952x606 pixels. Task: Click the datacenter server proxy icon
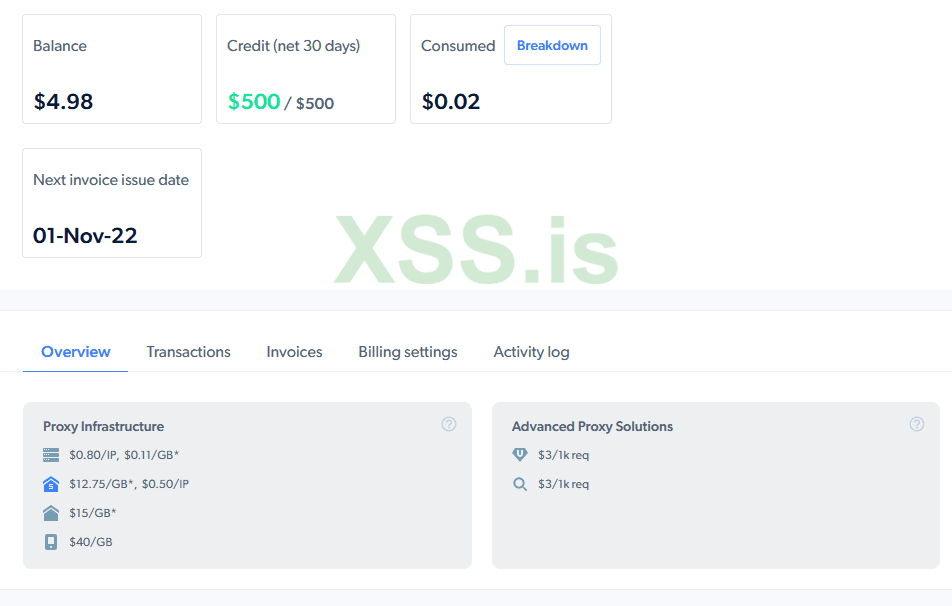point(51,455)
